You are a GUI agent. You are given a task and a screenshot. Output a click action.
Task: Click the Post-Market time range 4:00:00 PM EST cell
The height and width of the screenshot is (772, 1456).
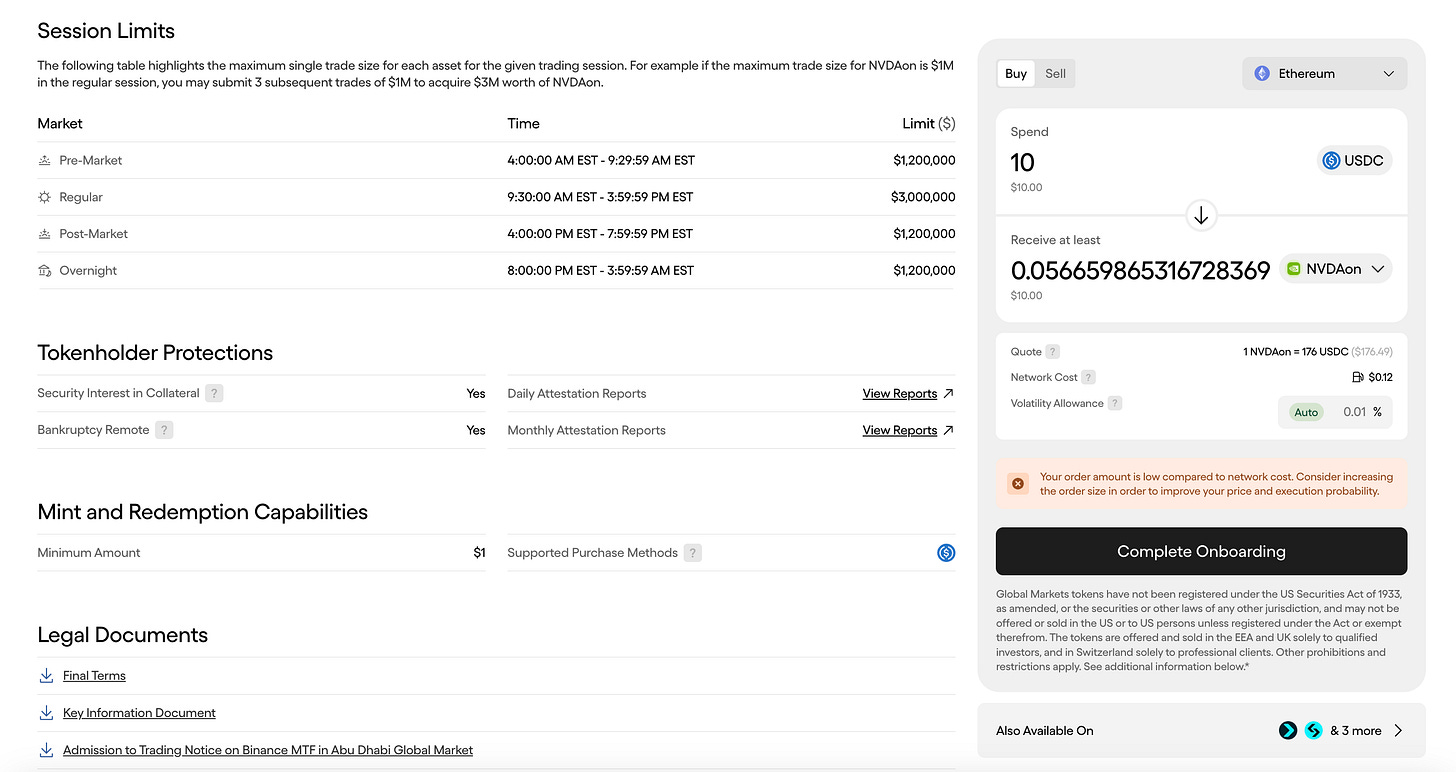click(x=600, y=234)
